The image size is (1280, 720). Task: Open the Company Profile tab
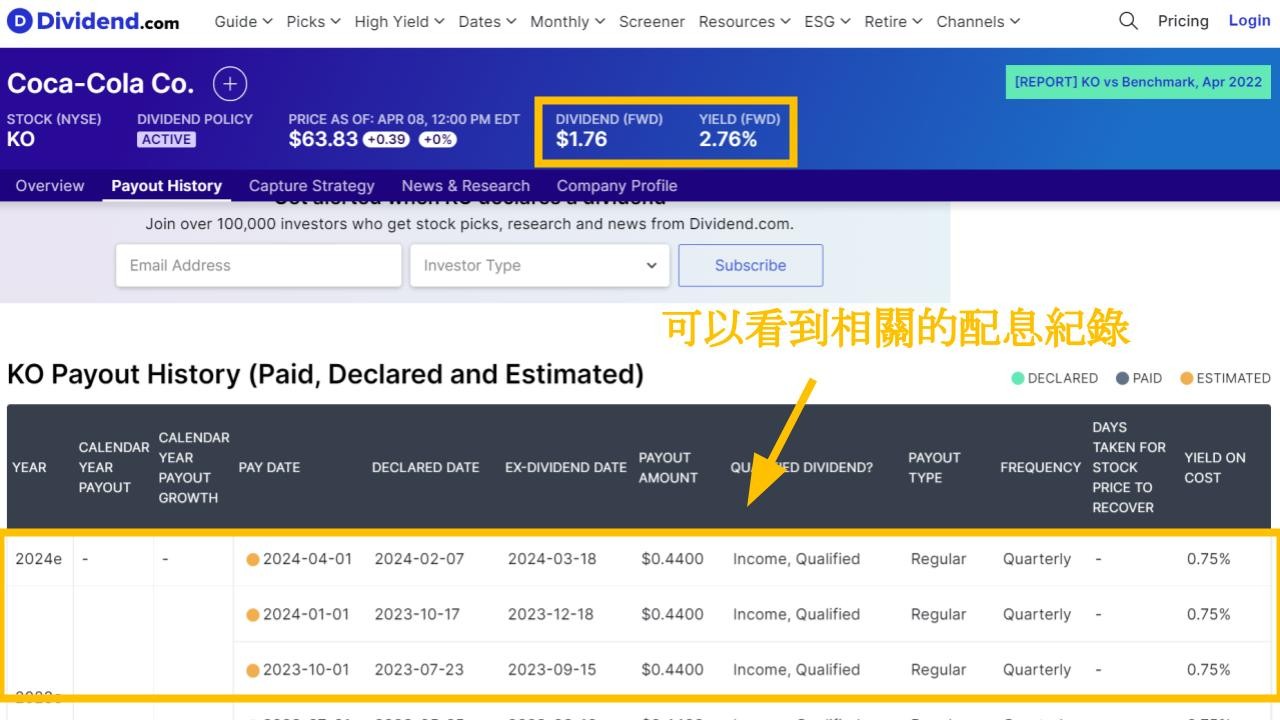(x=616, y=185)
